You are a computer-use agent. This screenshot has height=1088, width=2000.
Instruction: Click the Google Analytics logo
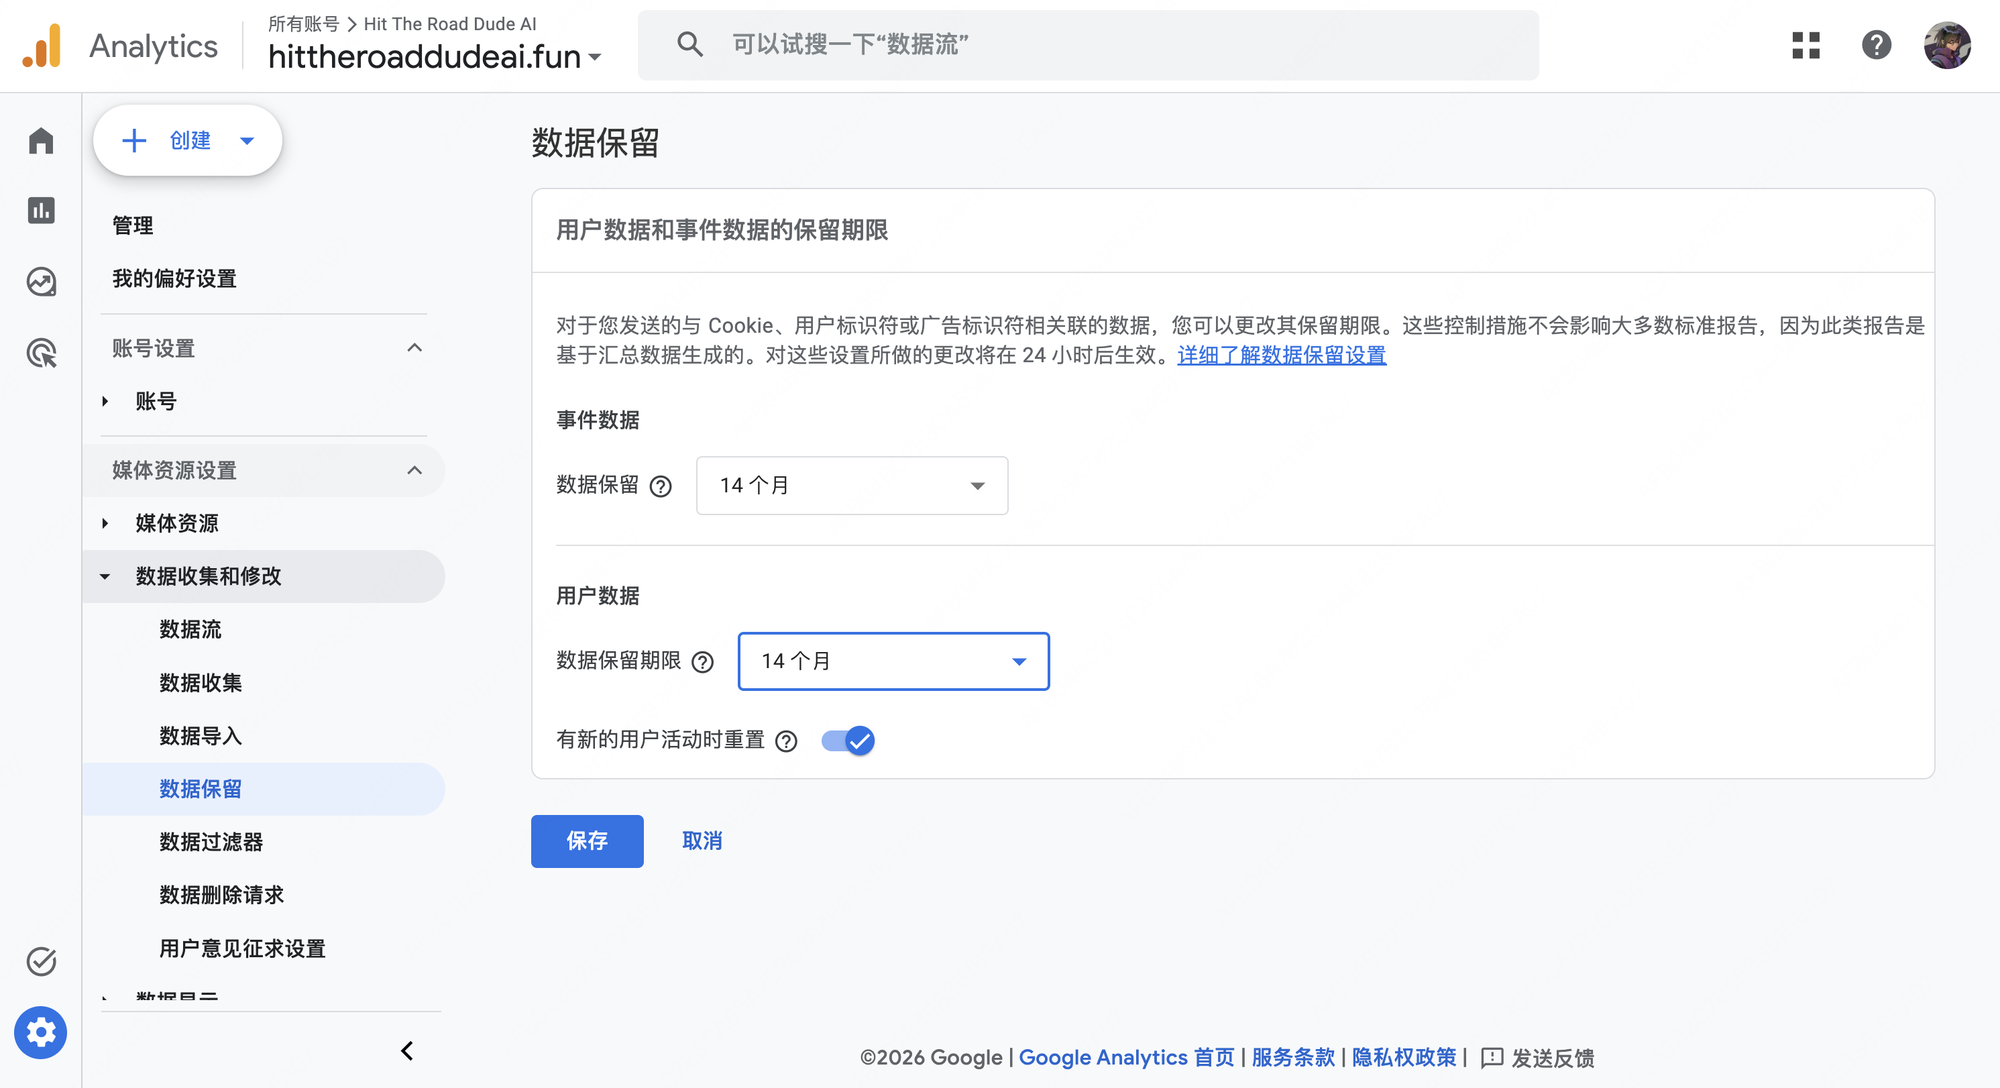(x=42, y=46)
